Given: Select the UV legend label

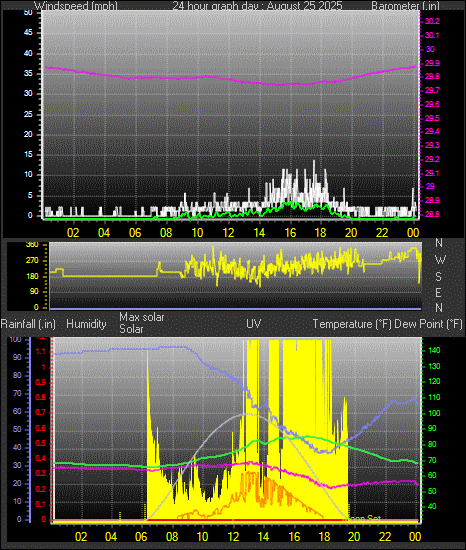Looking at the screenshot, I should [254, 323].
